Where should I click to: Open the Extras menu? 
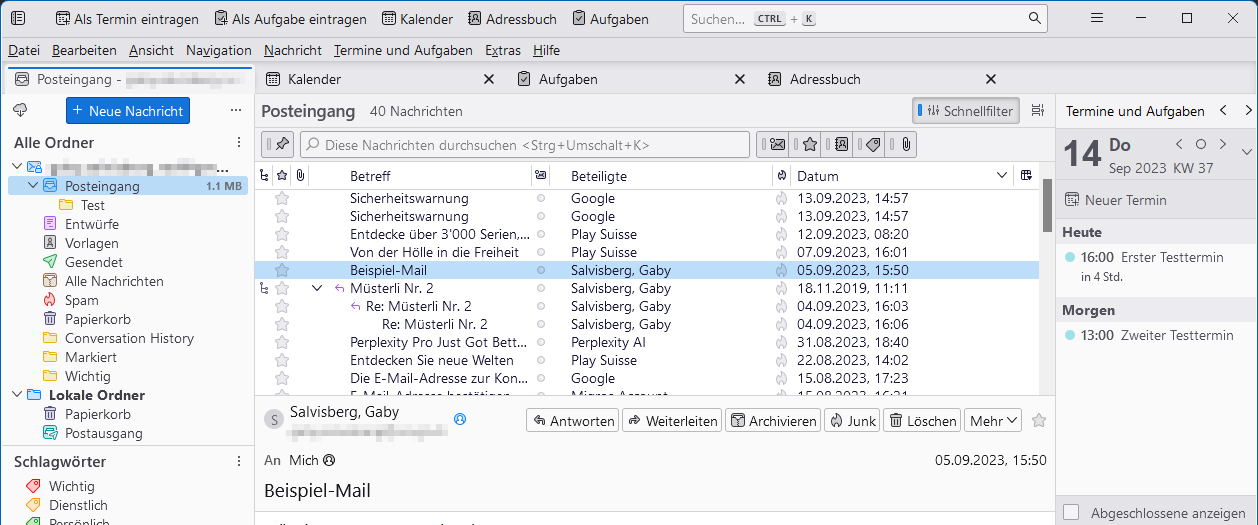[503, 50]
